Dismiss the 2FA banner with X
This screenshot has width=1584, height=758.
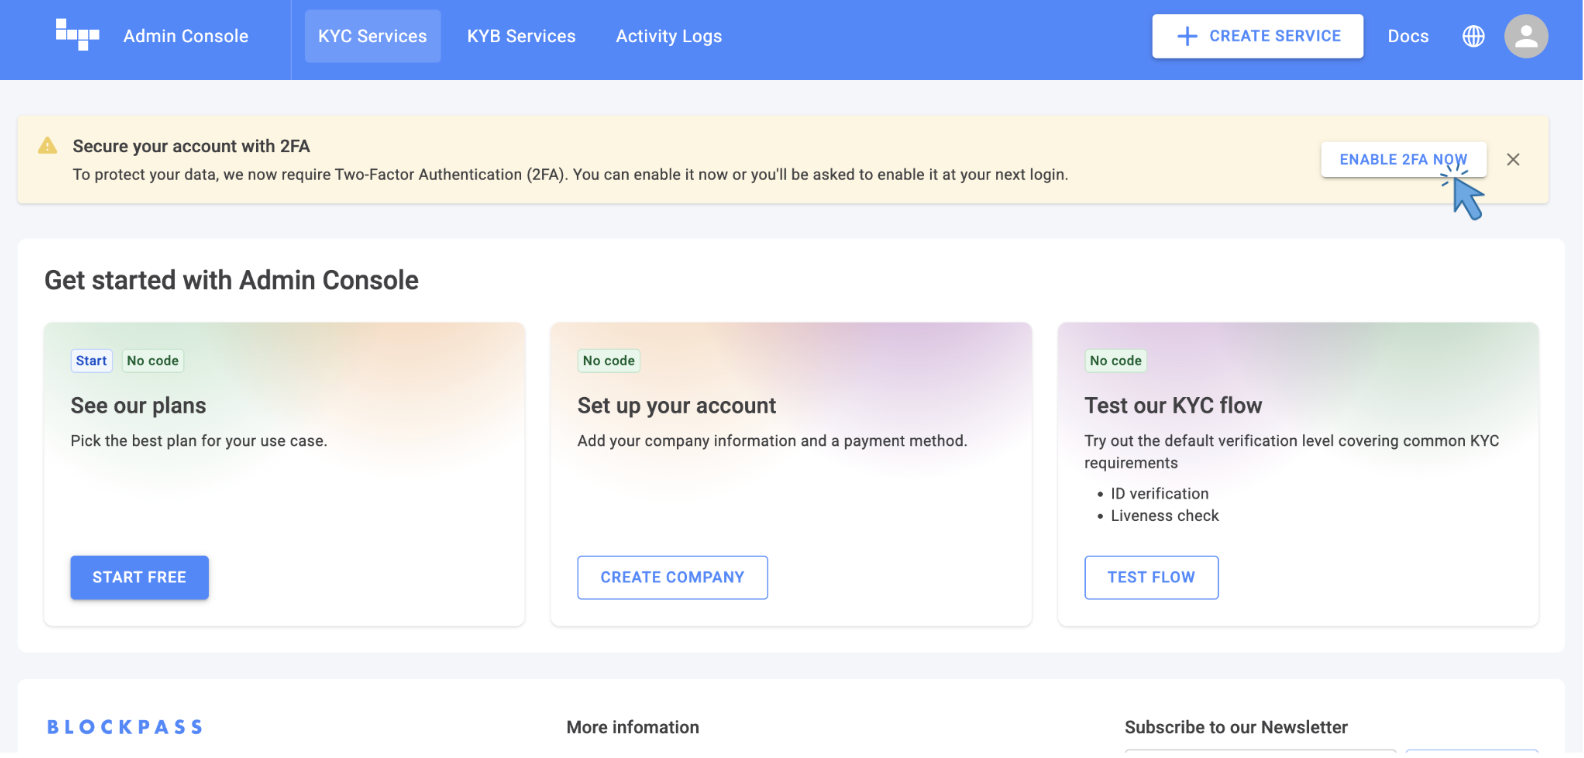point(1512,160)
